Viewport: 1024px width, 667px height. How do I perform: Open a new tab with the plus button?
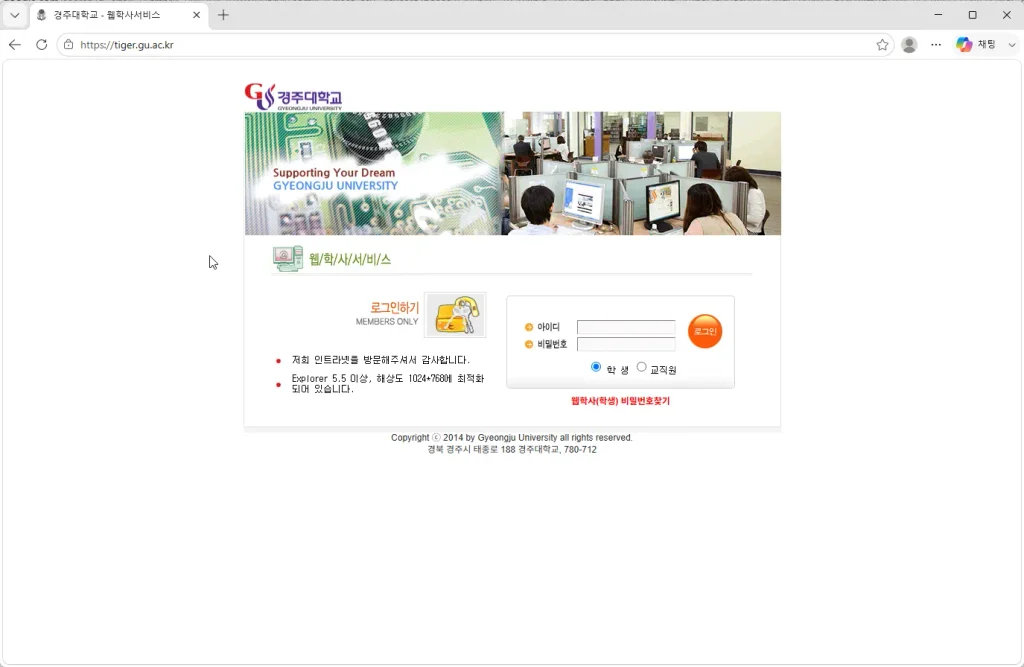223,15
